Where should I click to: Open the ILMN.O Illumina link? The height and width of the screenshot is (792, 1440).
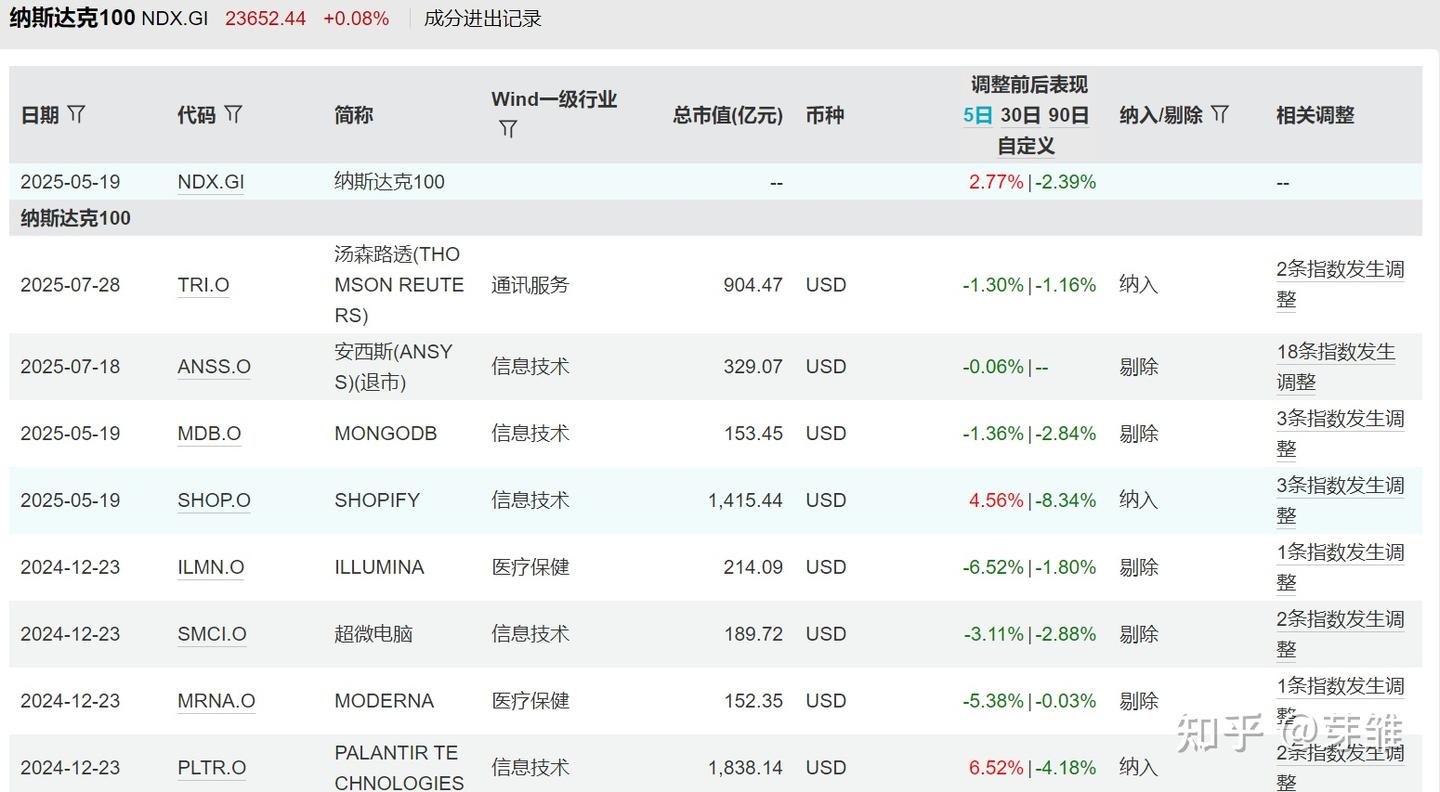tap(210, 567)
